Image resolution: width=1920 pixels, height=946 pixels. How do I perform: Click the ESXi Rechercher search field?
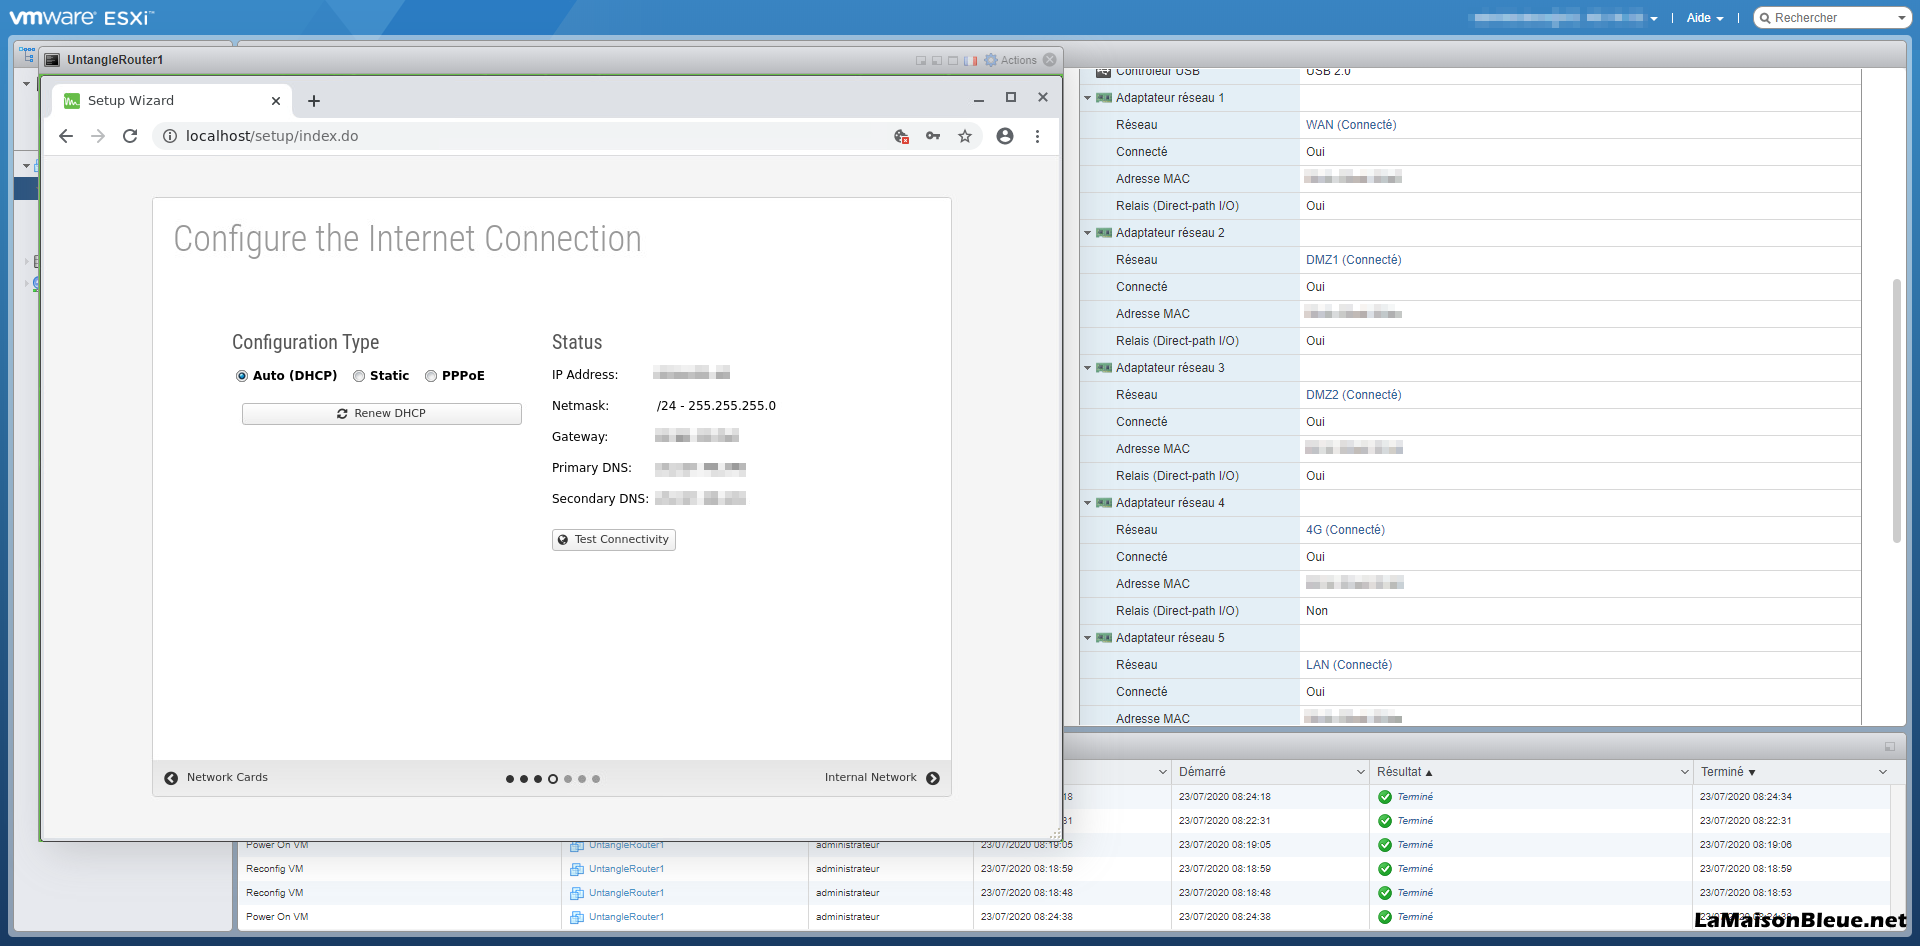click(x=1830, y=18)
